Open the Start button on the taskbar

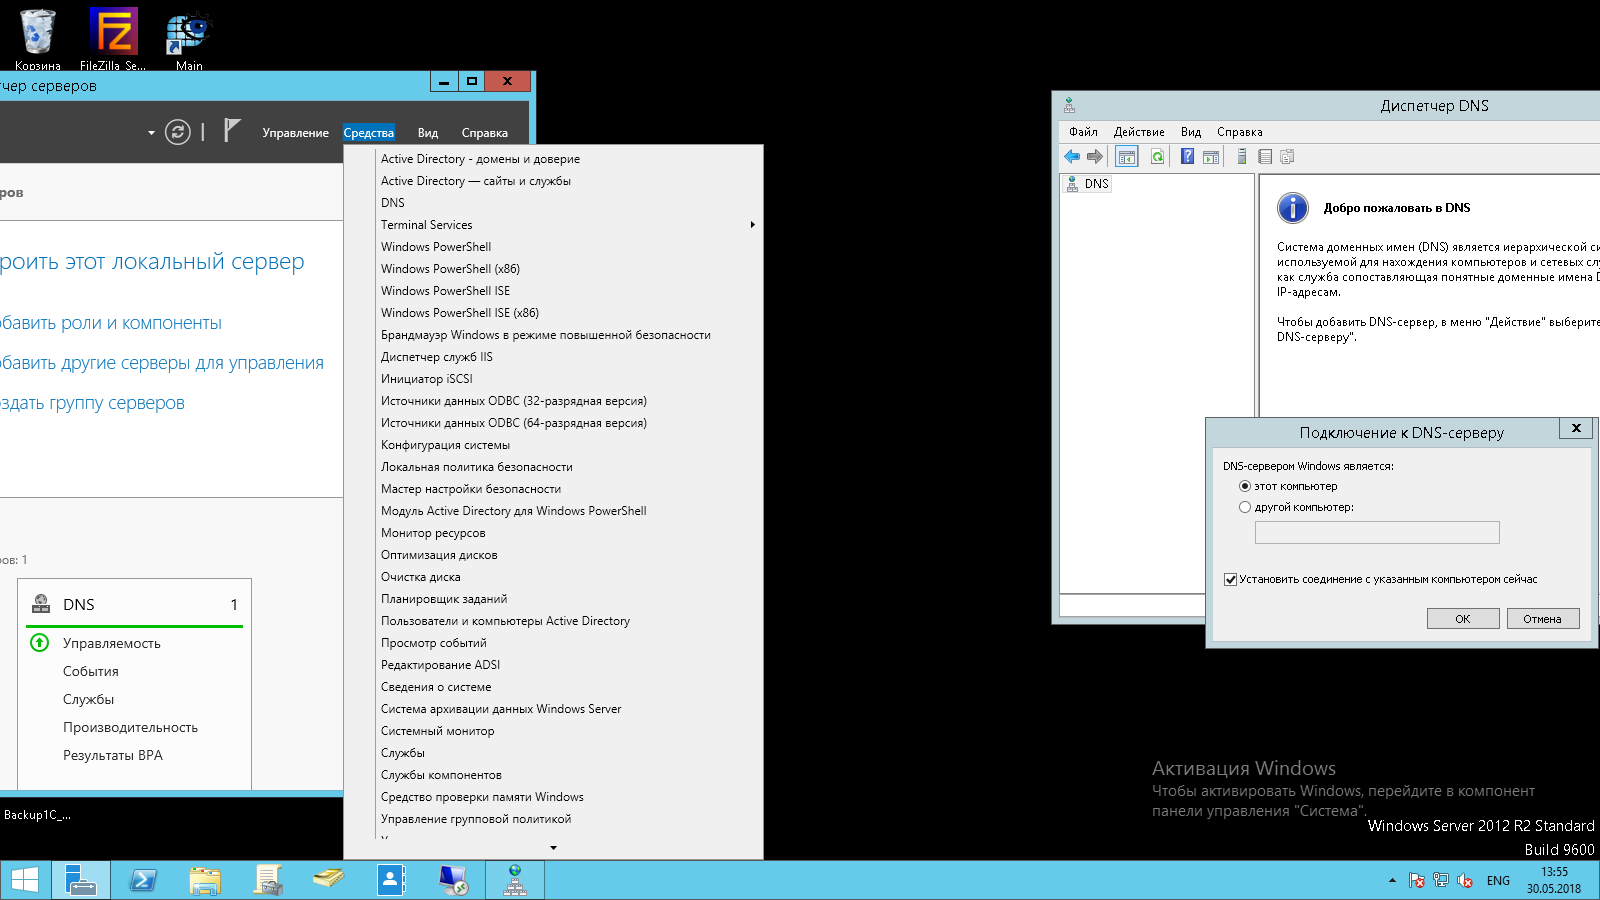pyautogui.click(x=24, y=880)
